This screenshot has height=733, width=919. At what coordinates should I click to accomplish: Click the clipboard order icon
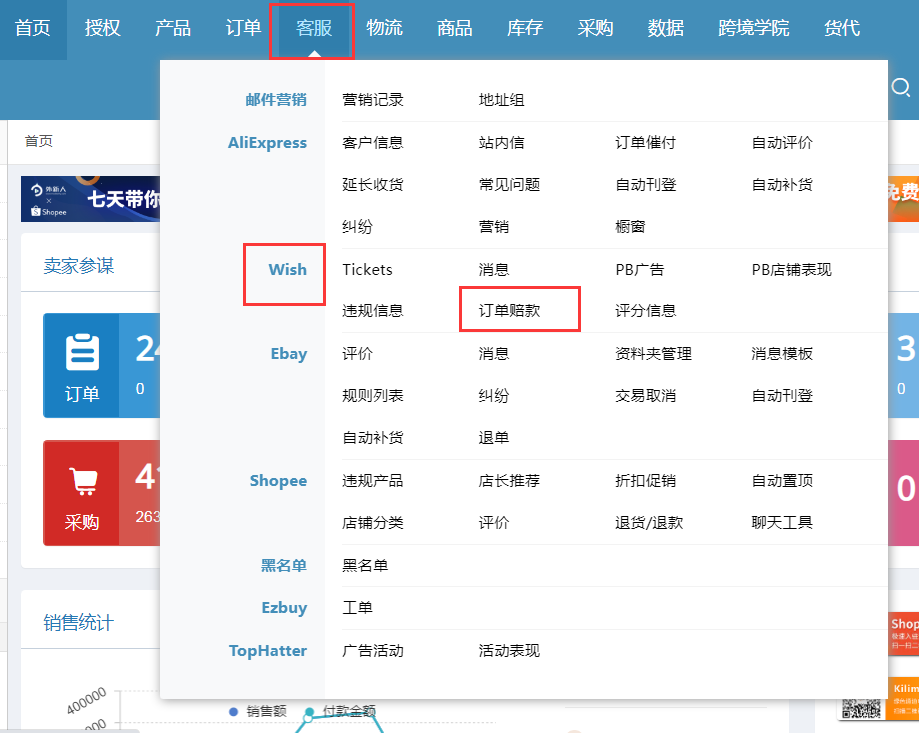(x=82, y=352)
